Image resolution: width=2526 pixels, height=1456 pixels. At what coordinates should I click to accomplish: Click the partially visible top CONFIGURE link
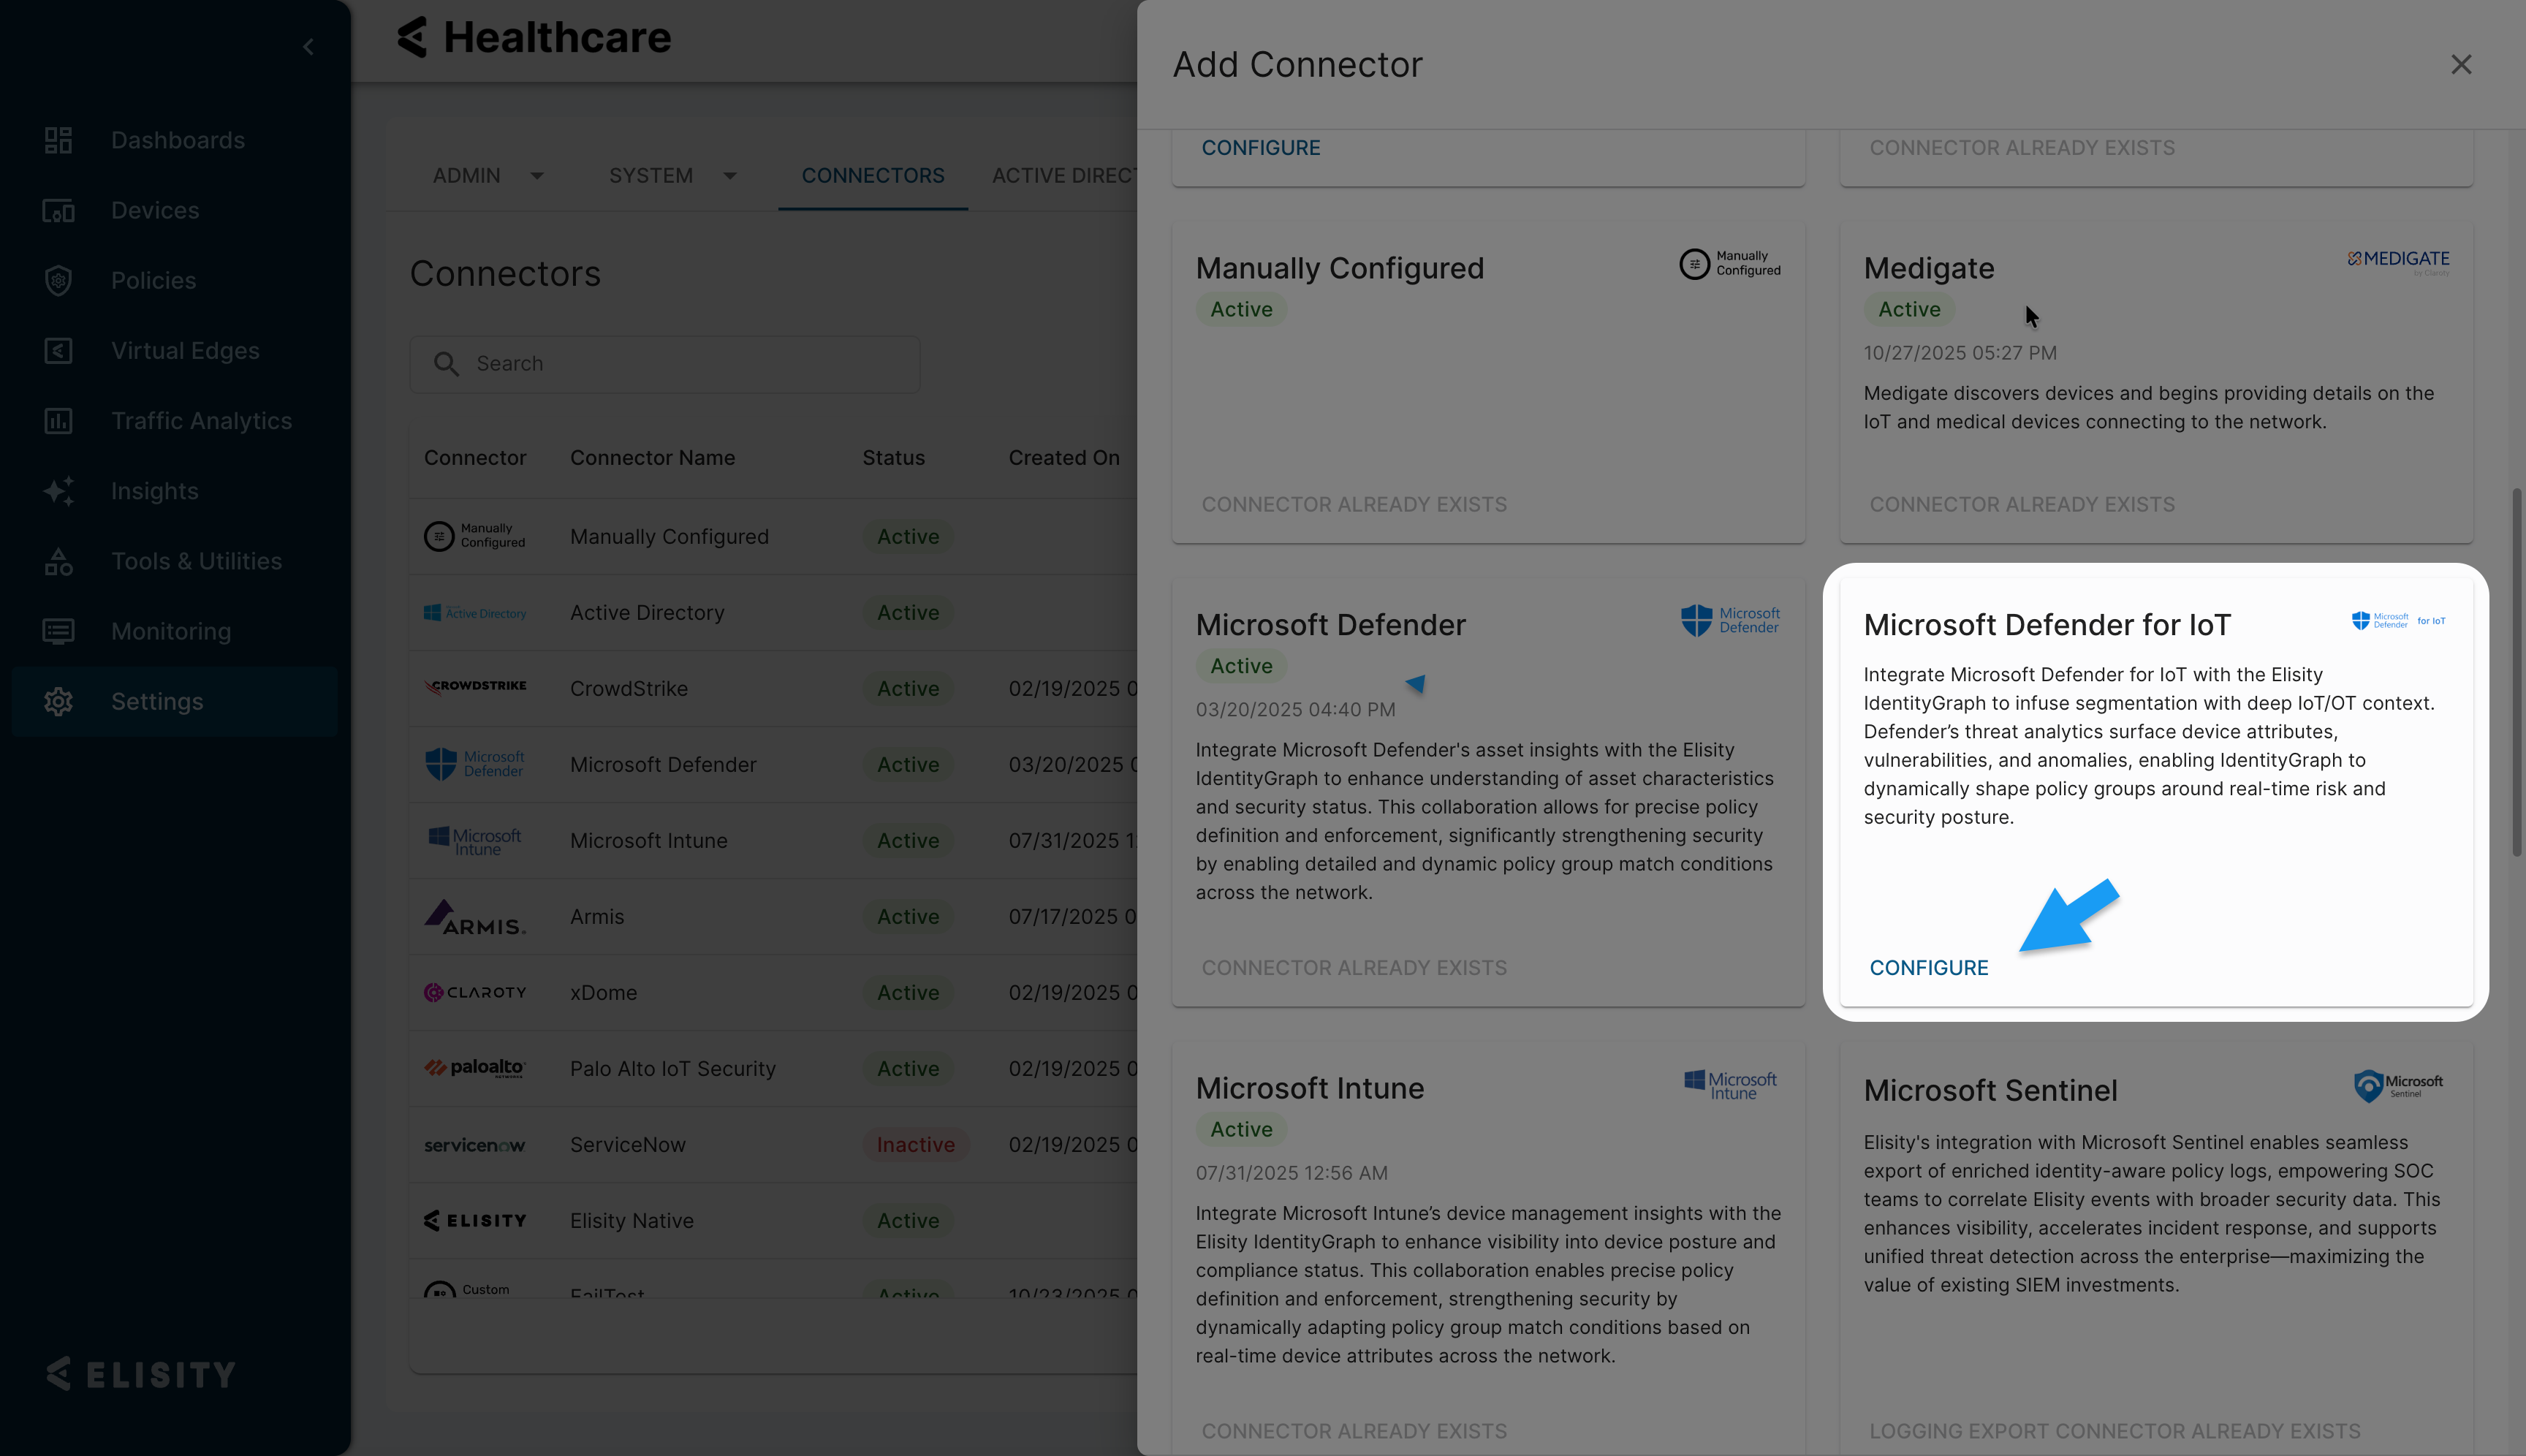tap(1260, 148)
